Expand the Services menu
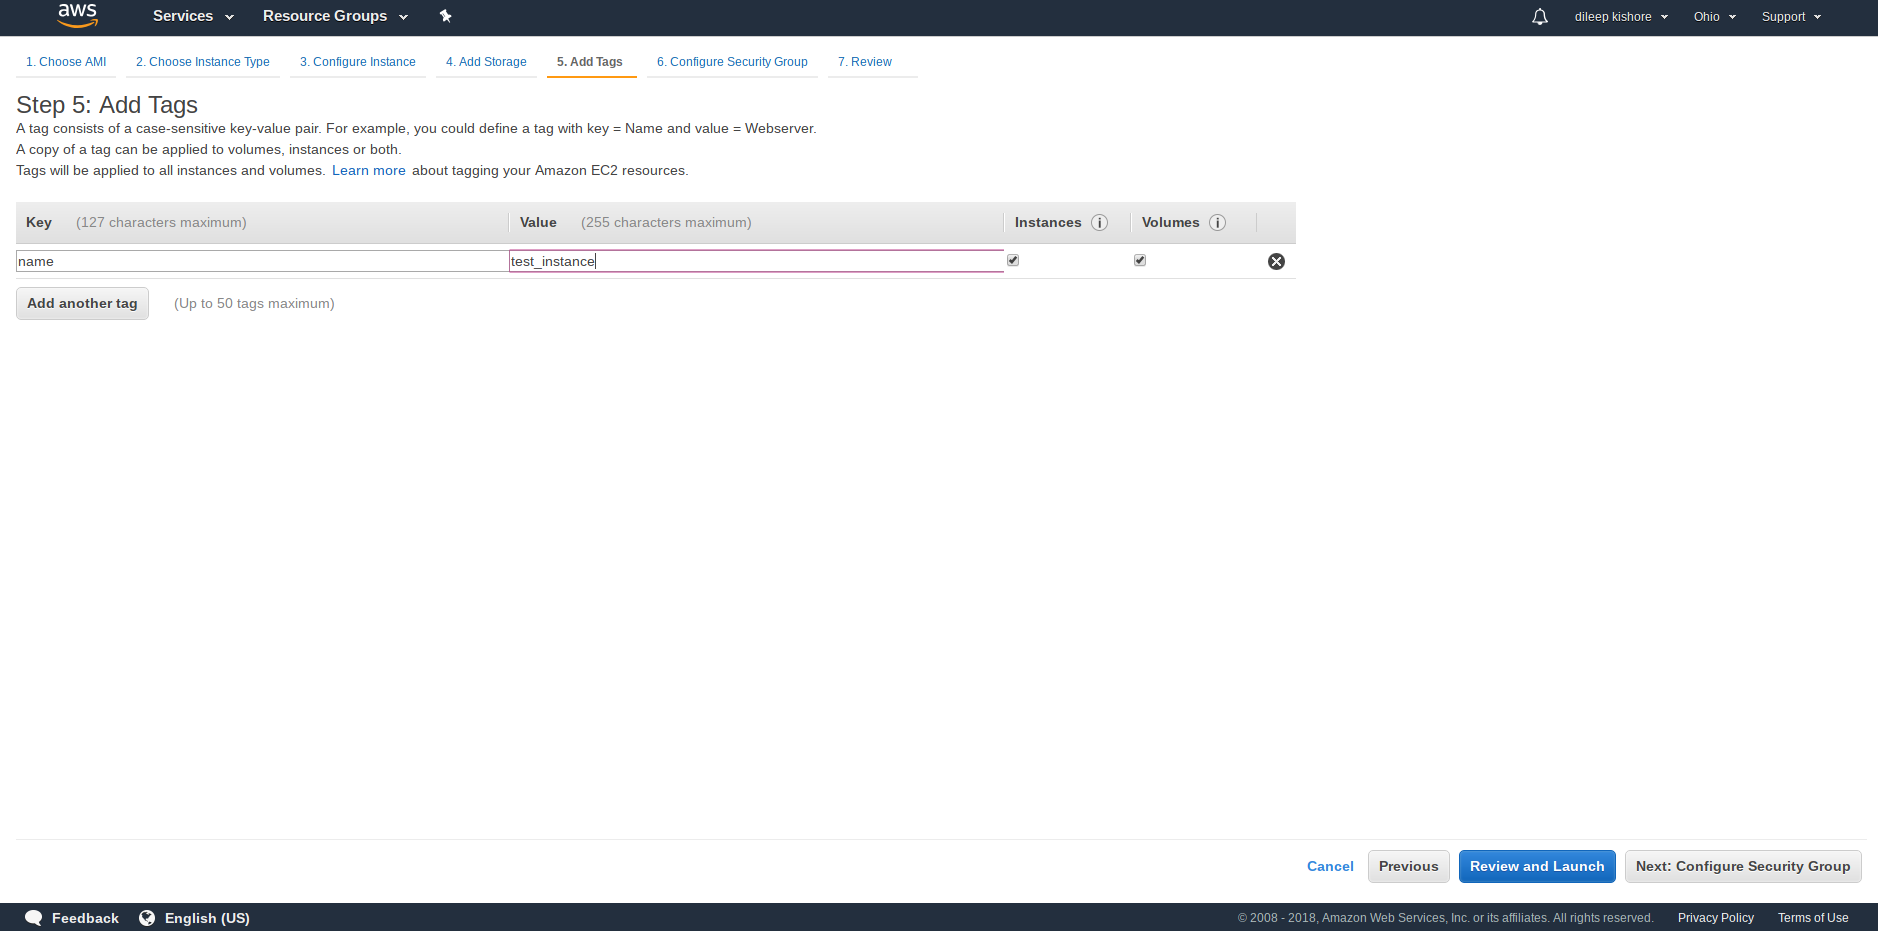Viewport: 1878px width, 931px height. [x=193, y=16]
